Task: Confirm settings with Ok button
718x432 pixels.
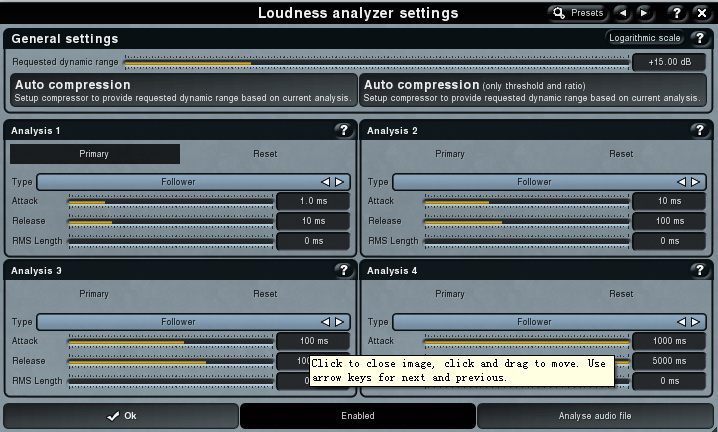Action: click(x=121, y=416)
